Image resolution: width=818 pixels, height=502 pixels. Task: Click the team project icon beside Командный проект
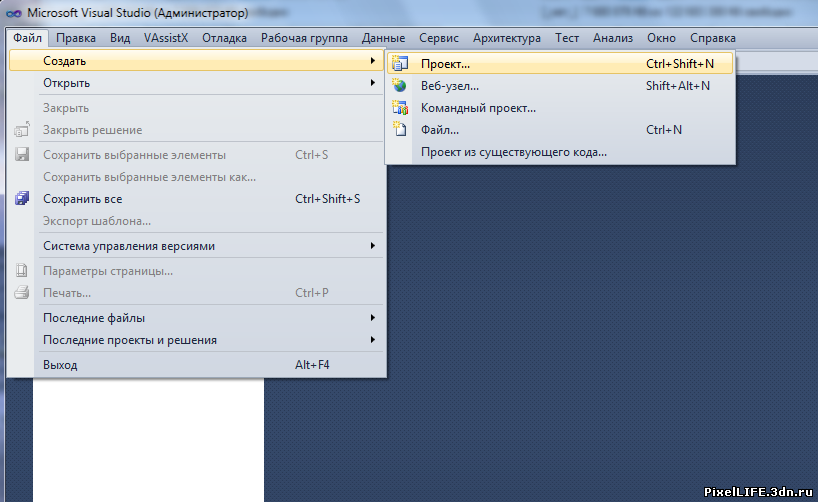400,108
